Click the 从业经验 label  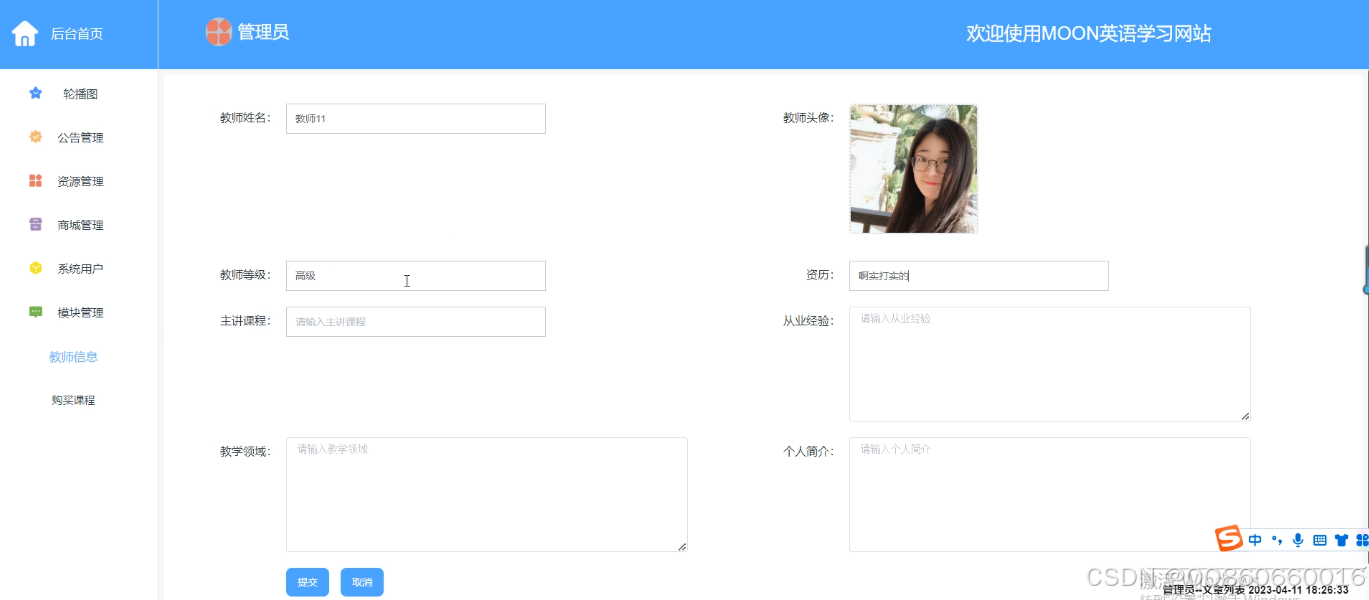(808, 321)
